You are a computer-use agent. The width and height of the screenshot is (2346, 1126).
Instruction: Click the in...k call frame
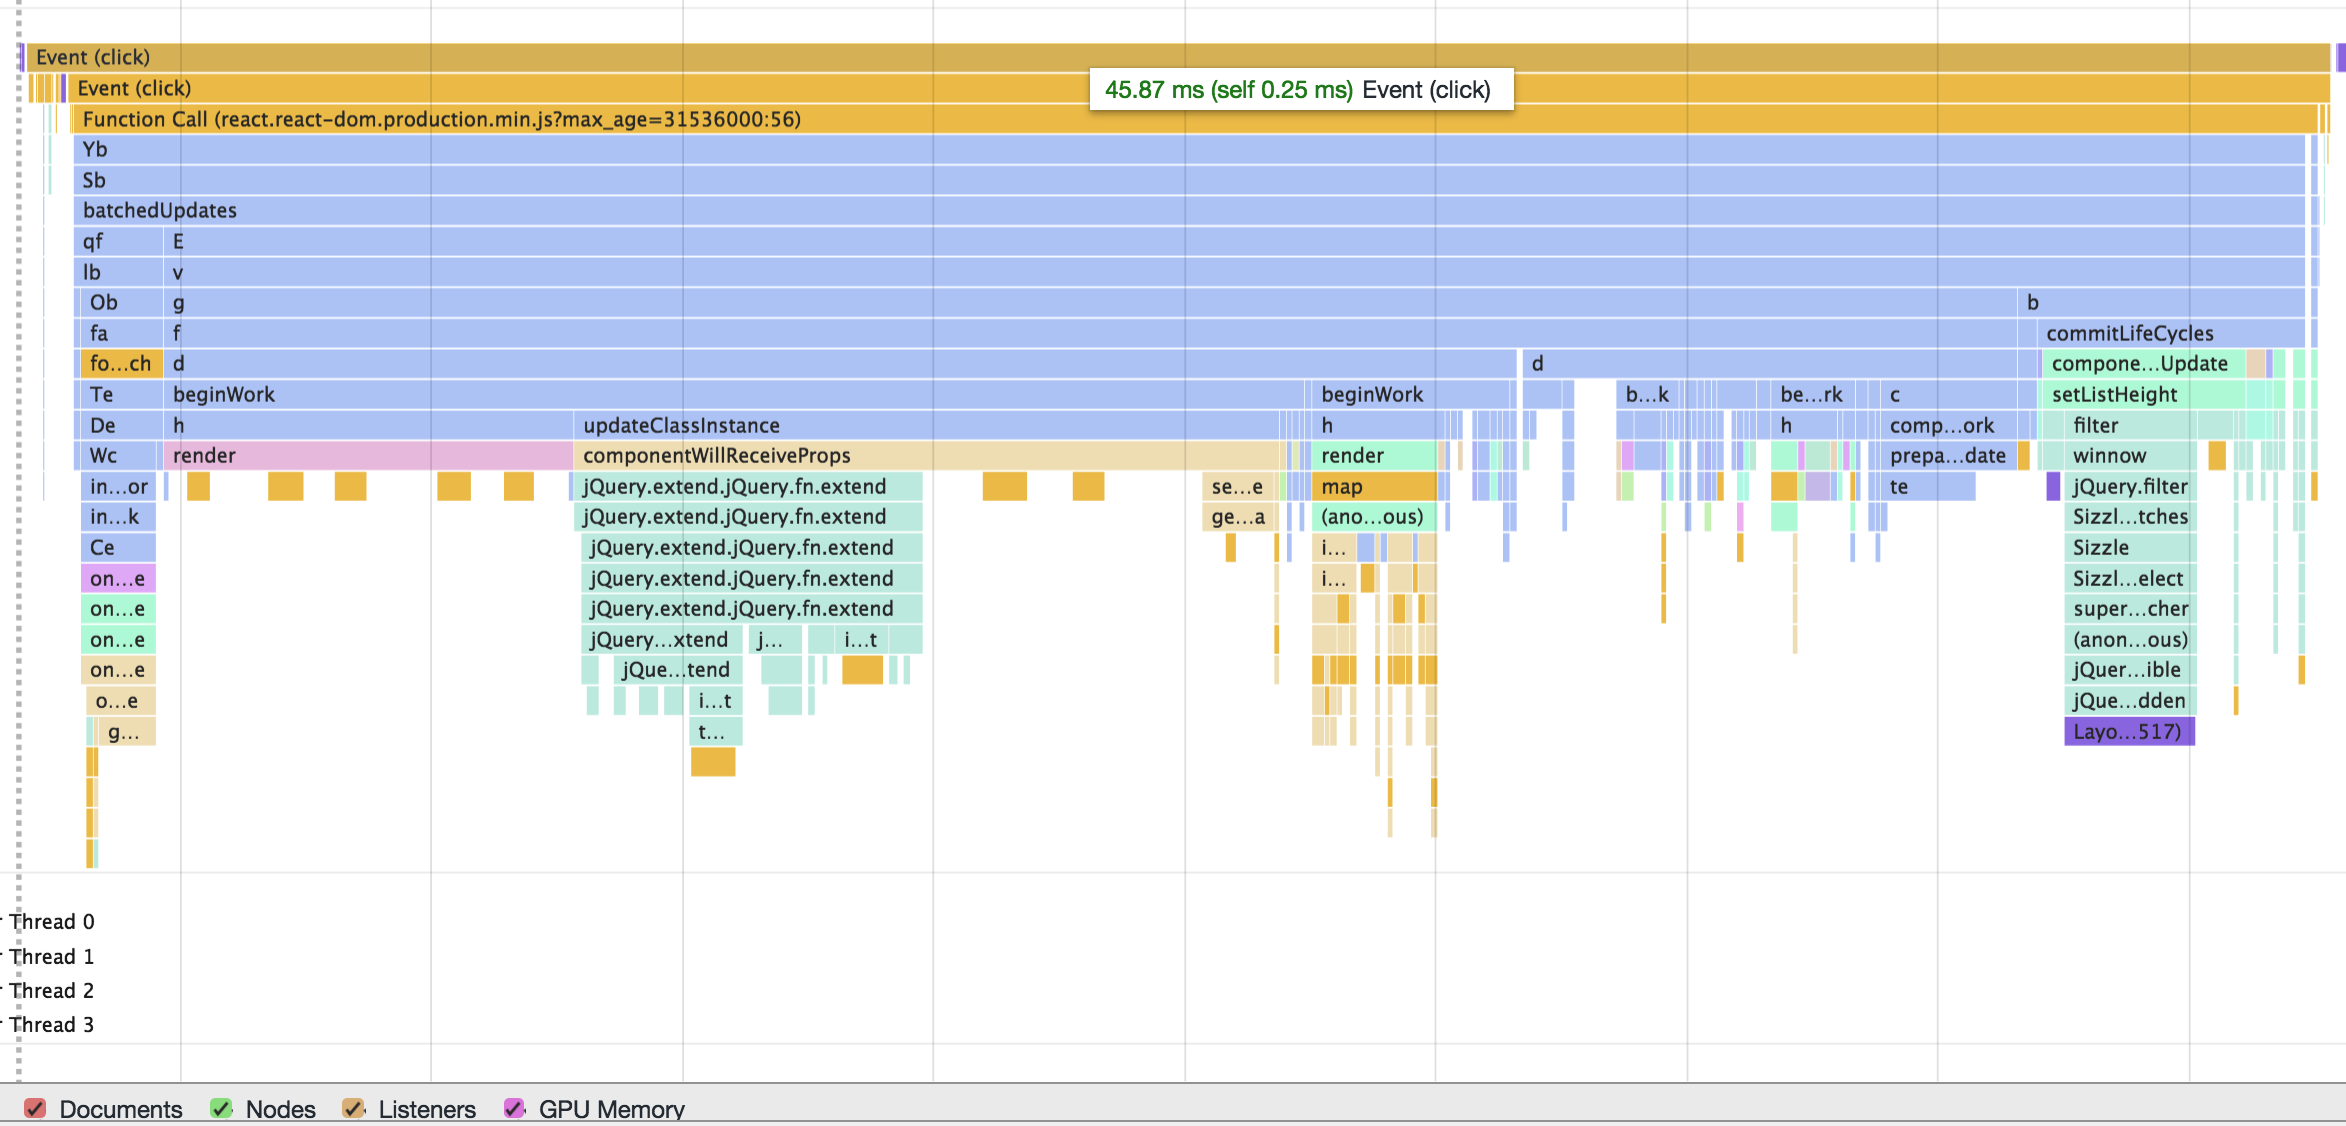click(118, 516)
